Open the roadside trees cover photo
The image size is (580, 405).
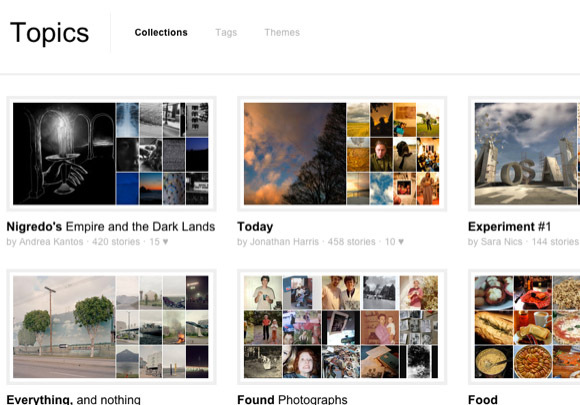[x=64, y=327]
